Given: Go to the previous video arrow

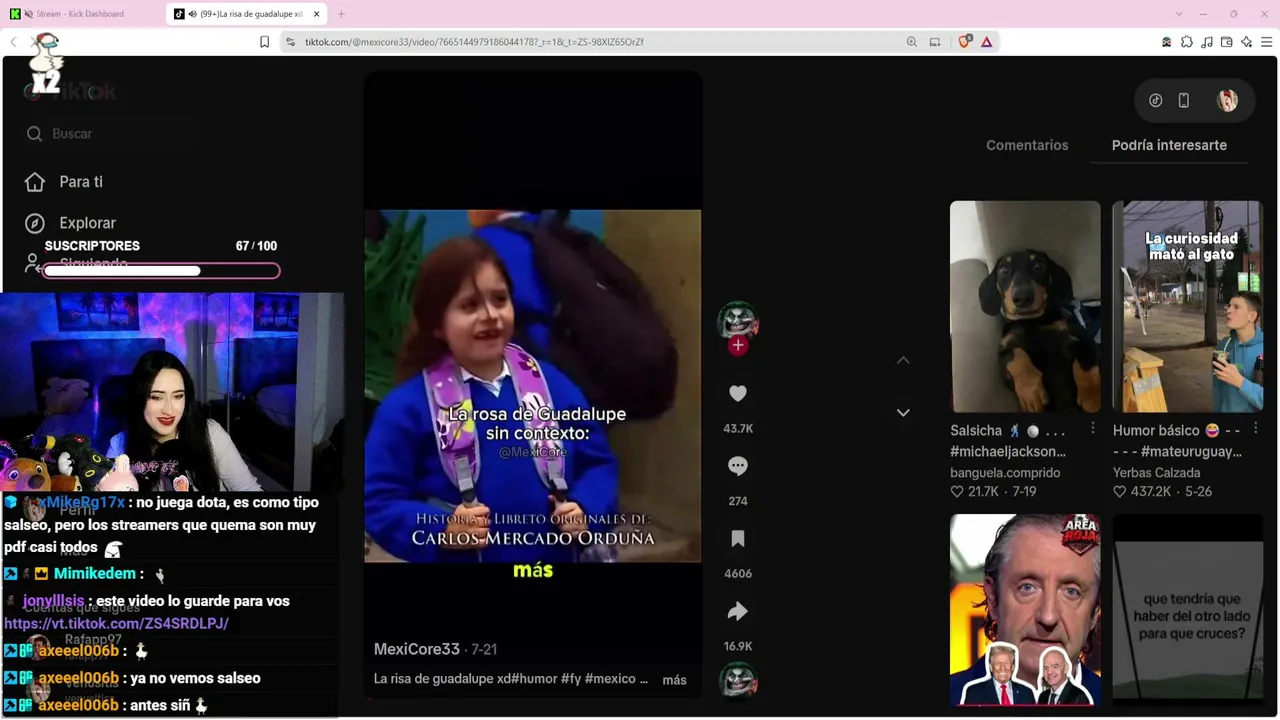Looking at the screenshot, I should 903,360.
